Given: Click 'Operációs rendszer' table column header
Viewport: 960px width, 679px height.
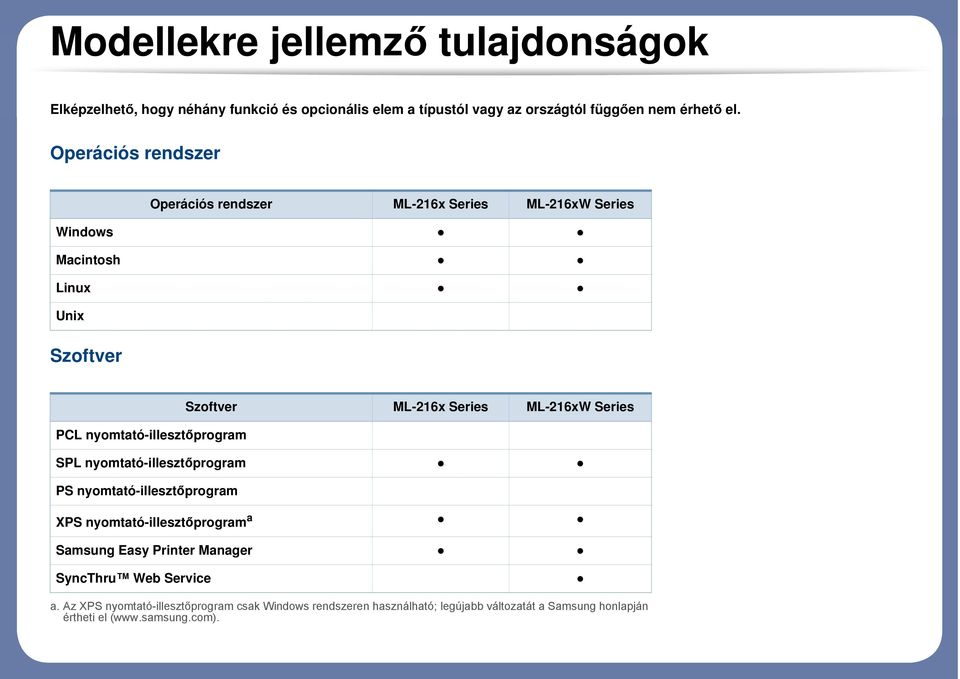Looking at the screenshot, I should coord(211,204).
